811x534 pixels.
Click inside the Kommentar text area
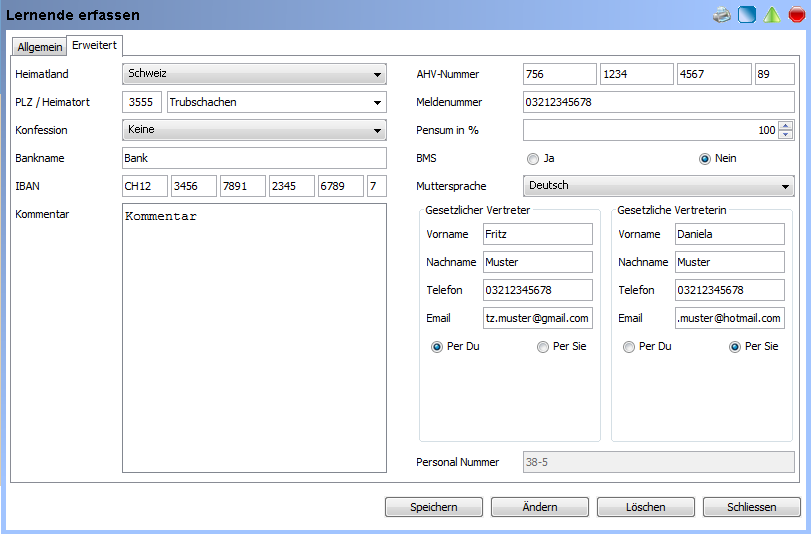point(254,338)
